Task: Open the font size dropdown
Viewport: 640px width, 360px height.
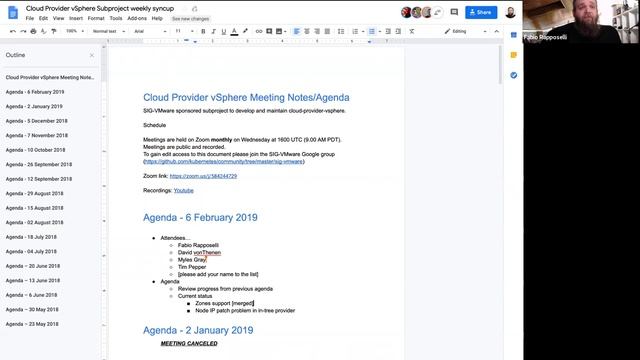Action: pyautogui.click(x=184, y=31)
